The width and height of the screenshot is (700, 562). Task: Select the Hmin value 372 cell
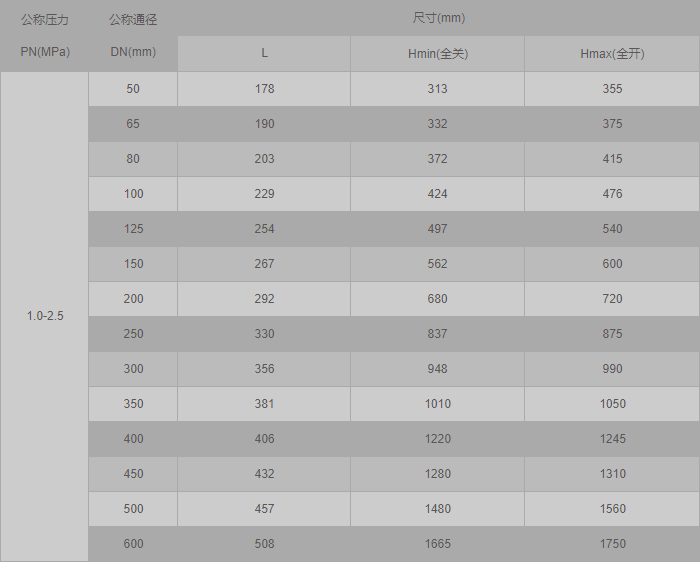(437, 159)
